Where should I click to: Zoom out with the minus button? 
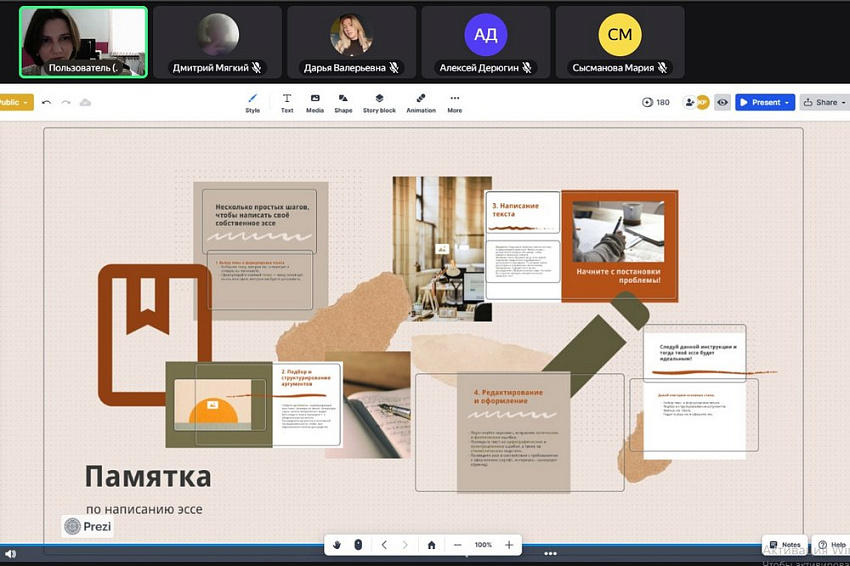coord(457,545)
